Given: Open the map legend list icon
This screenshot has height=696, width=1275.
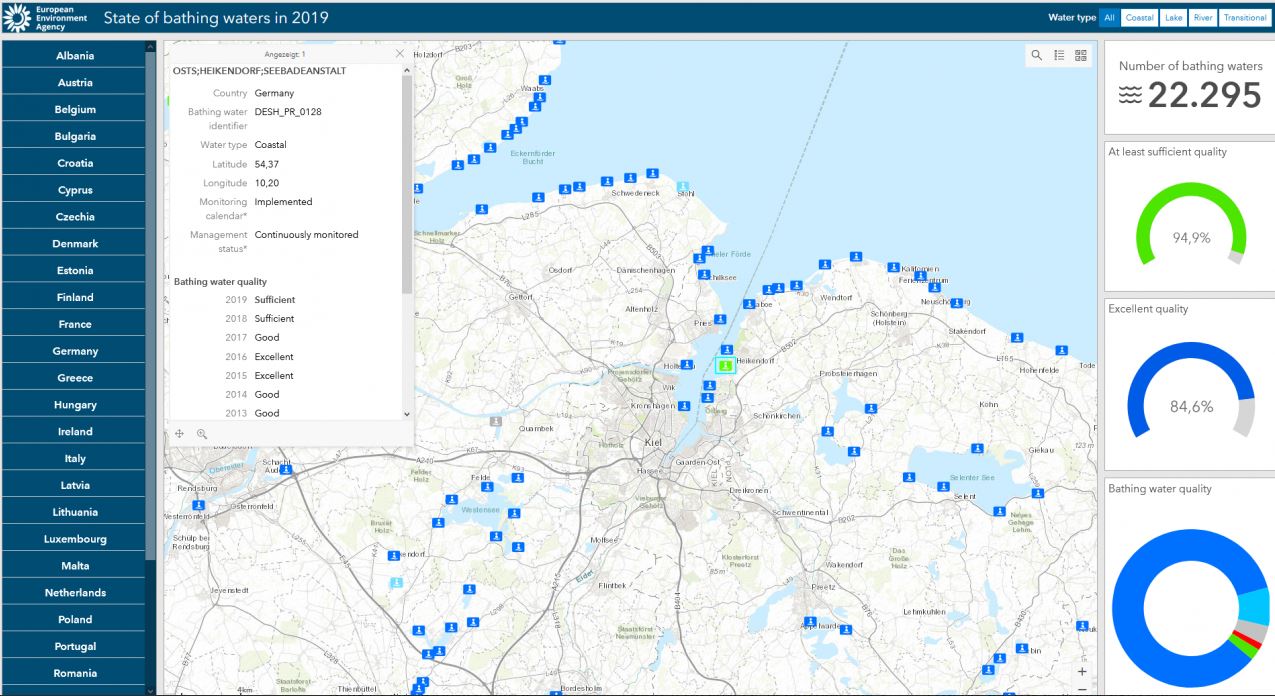Looking at the screenshot, I should point(1059,56).
